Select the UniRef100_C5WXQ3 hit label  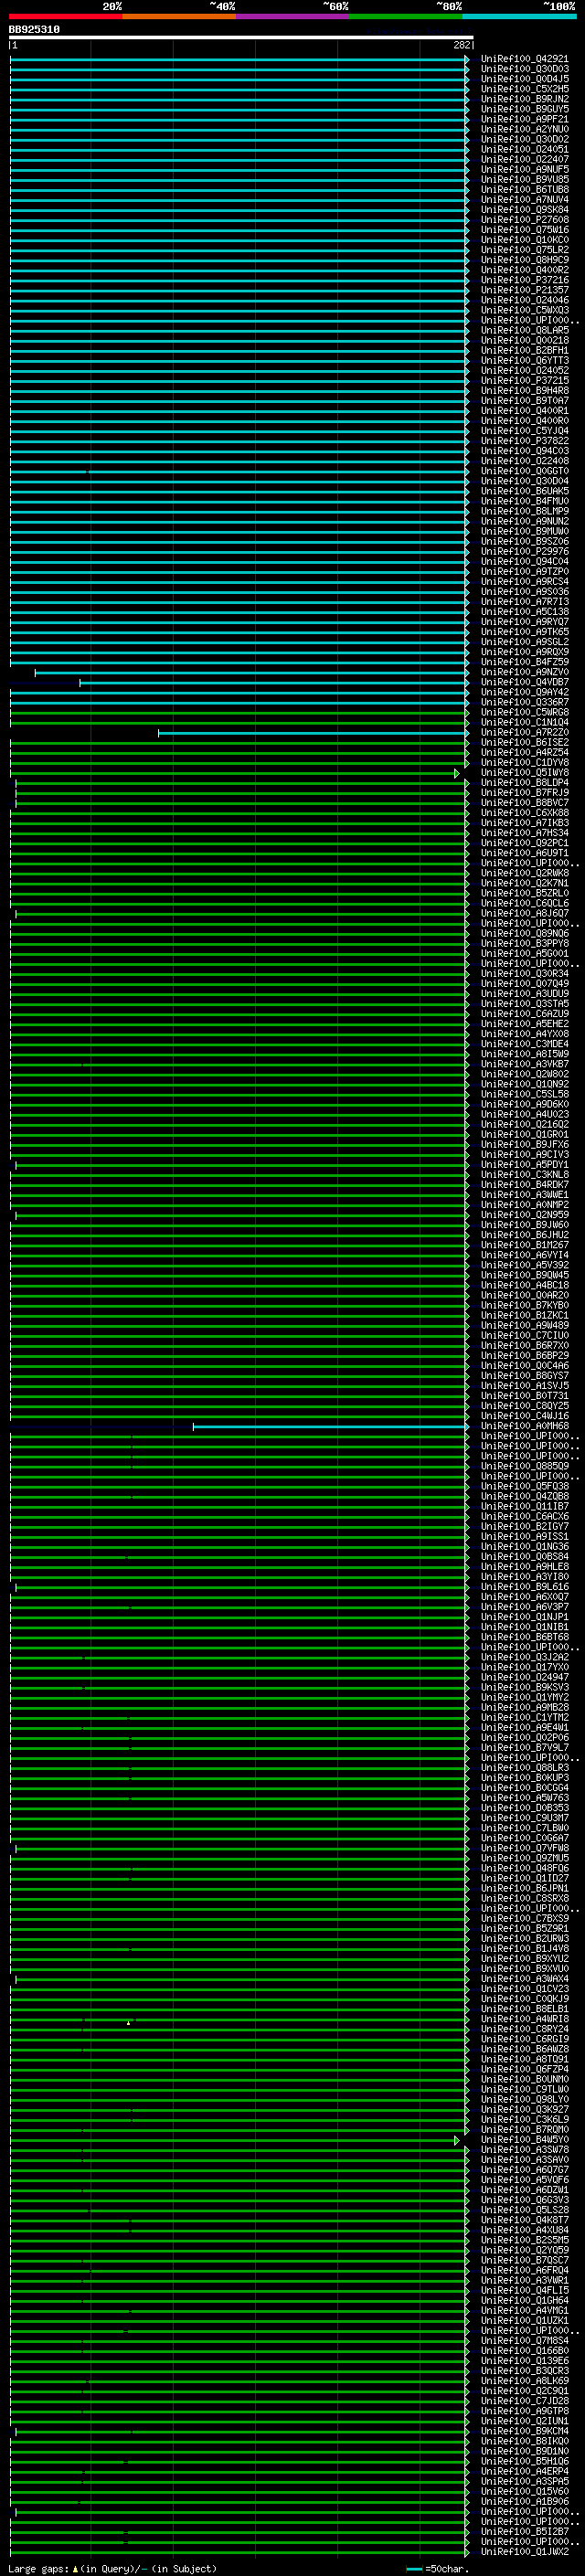525,310
